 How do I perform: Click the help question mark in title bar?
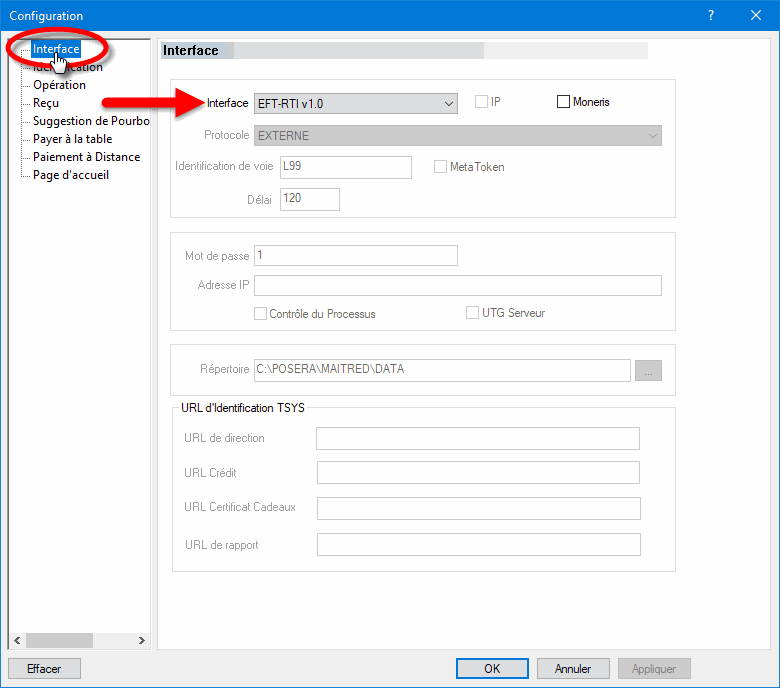tap(710, 15)
